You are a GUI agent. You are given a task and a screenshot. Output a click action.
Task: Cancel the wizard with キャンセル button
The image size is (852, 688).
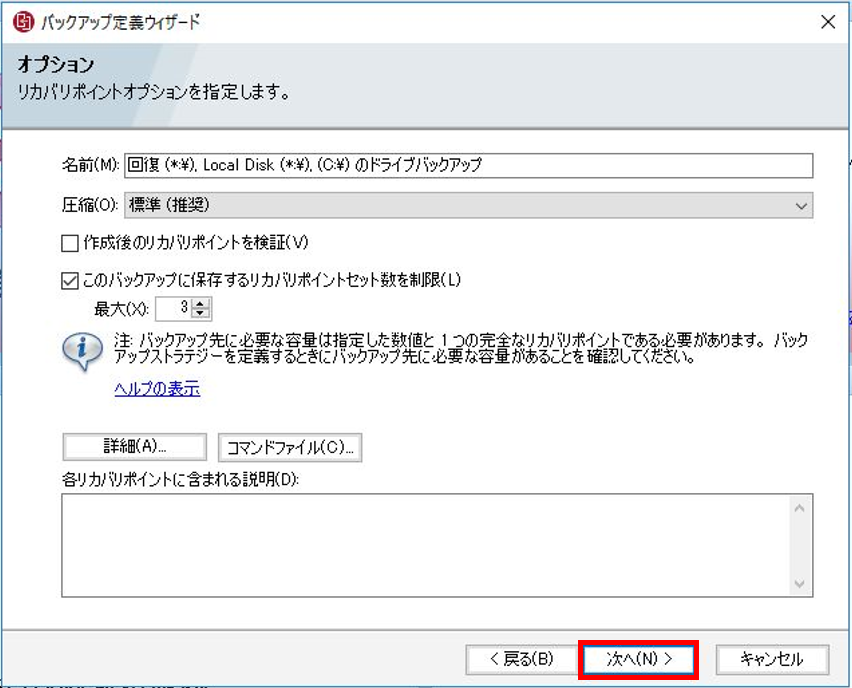point(772,659)
